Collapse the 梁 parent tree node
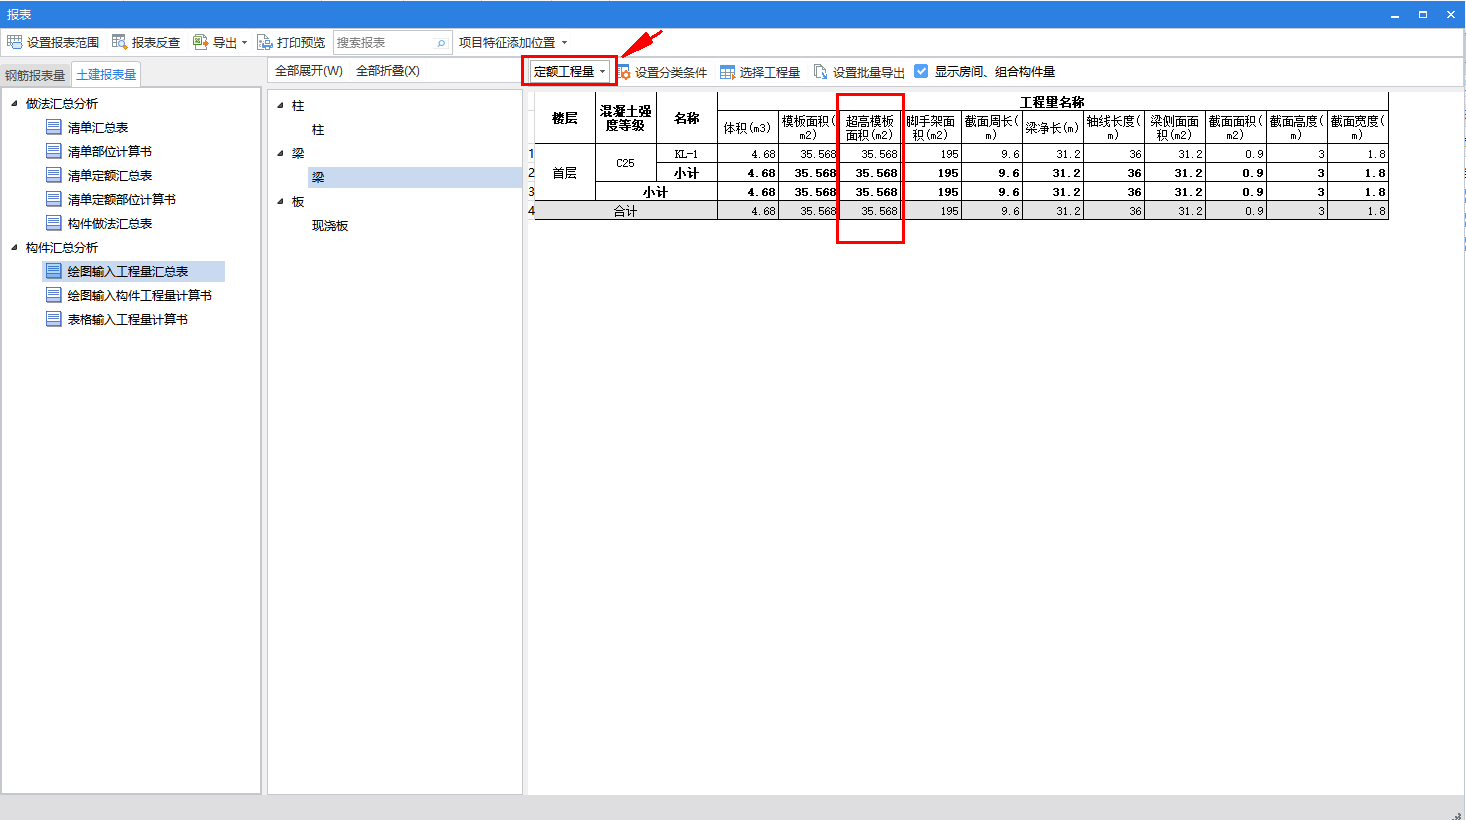Screen dimensions: 1466x820 click(281, 153)
